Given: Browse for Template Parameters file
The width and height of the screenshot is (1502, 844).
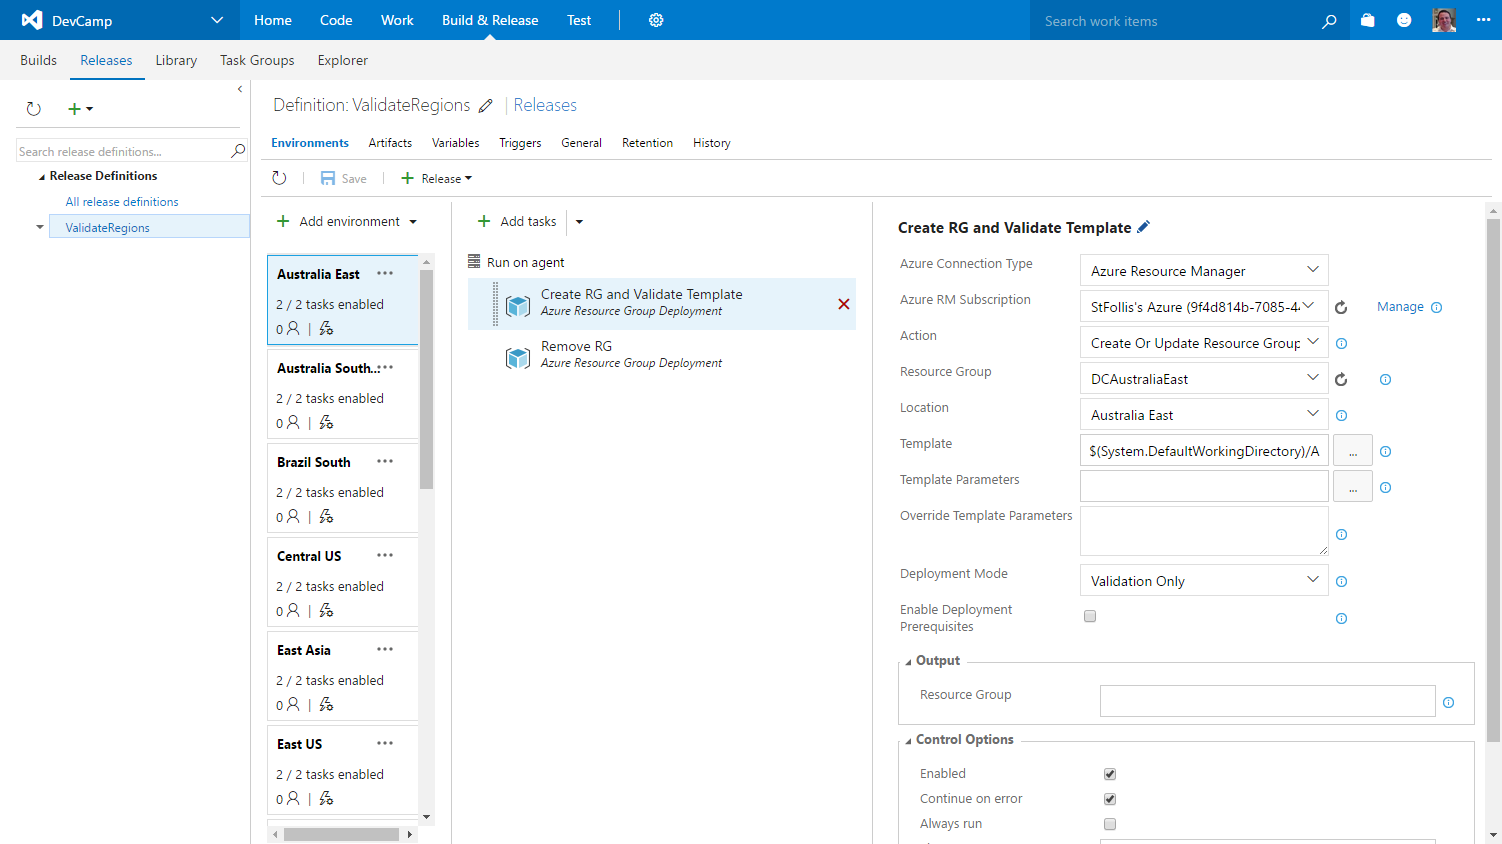Looking at the screenshot, I should (x=1353, y=487).
